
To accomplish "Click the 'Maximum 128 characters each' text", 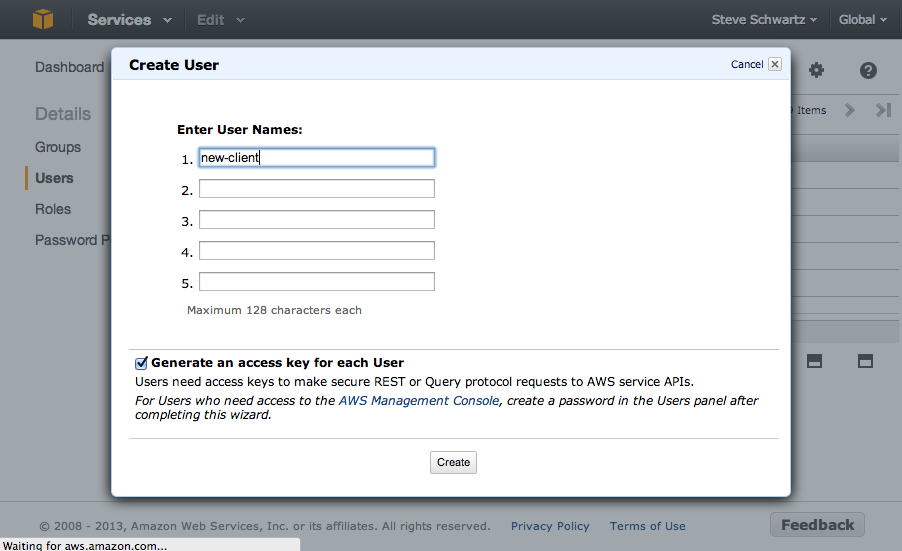I will [274, 310].
